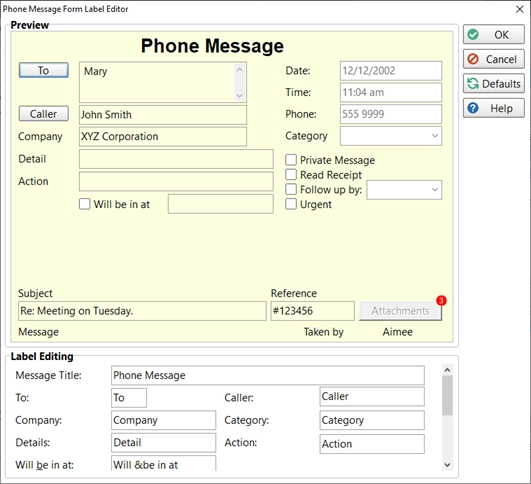Click the Phone field 555 9999
Screen dimensions: 531x484
click(x=391, y=114)
